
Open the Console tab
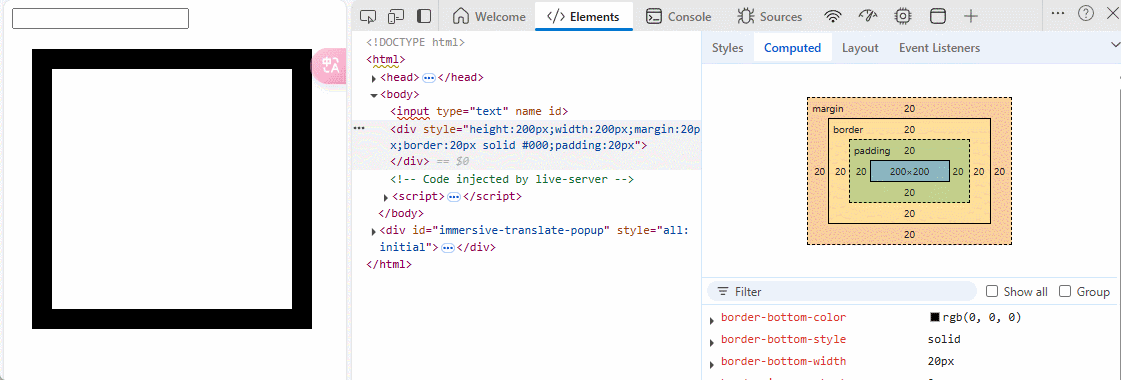pos(678,16)
